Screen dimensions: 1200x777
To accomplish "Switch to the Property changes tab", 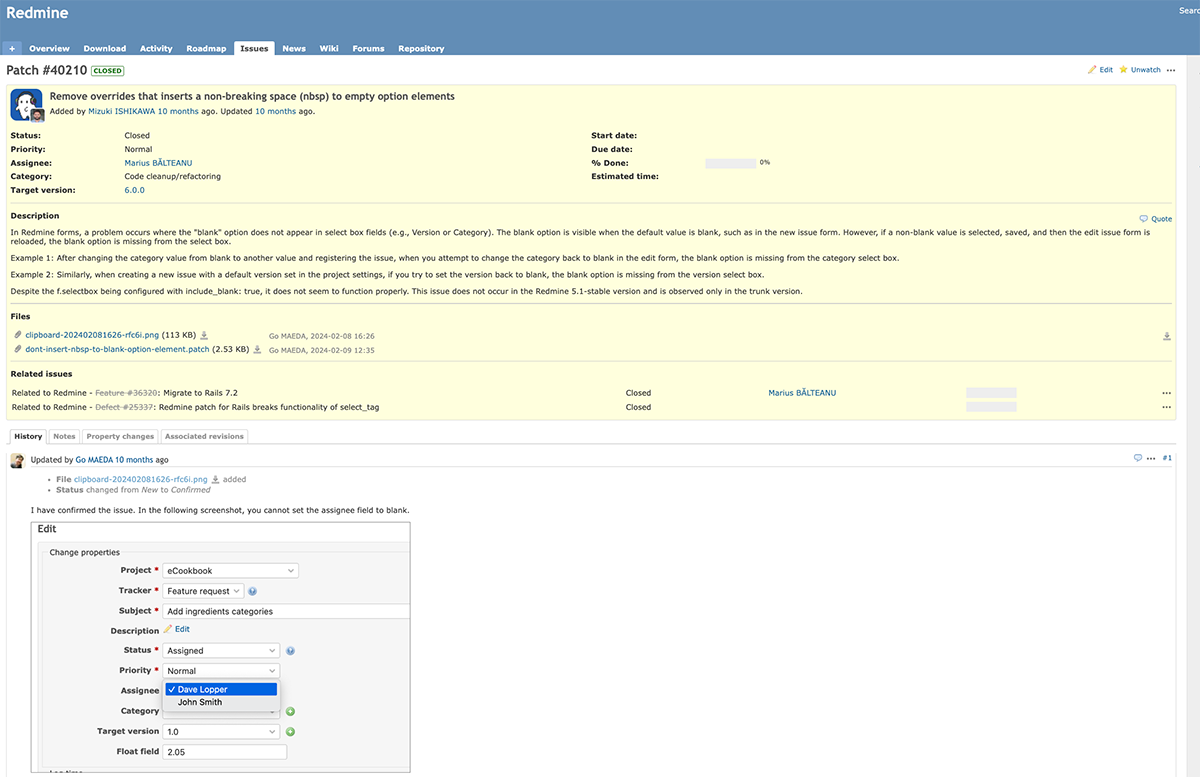I will (119, 436).
